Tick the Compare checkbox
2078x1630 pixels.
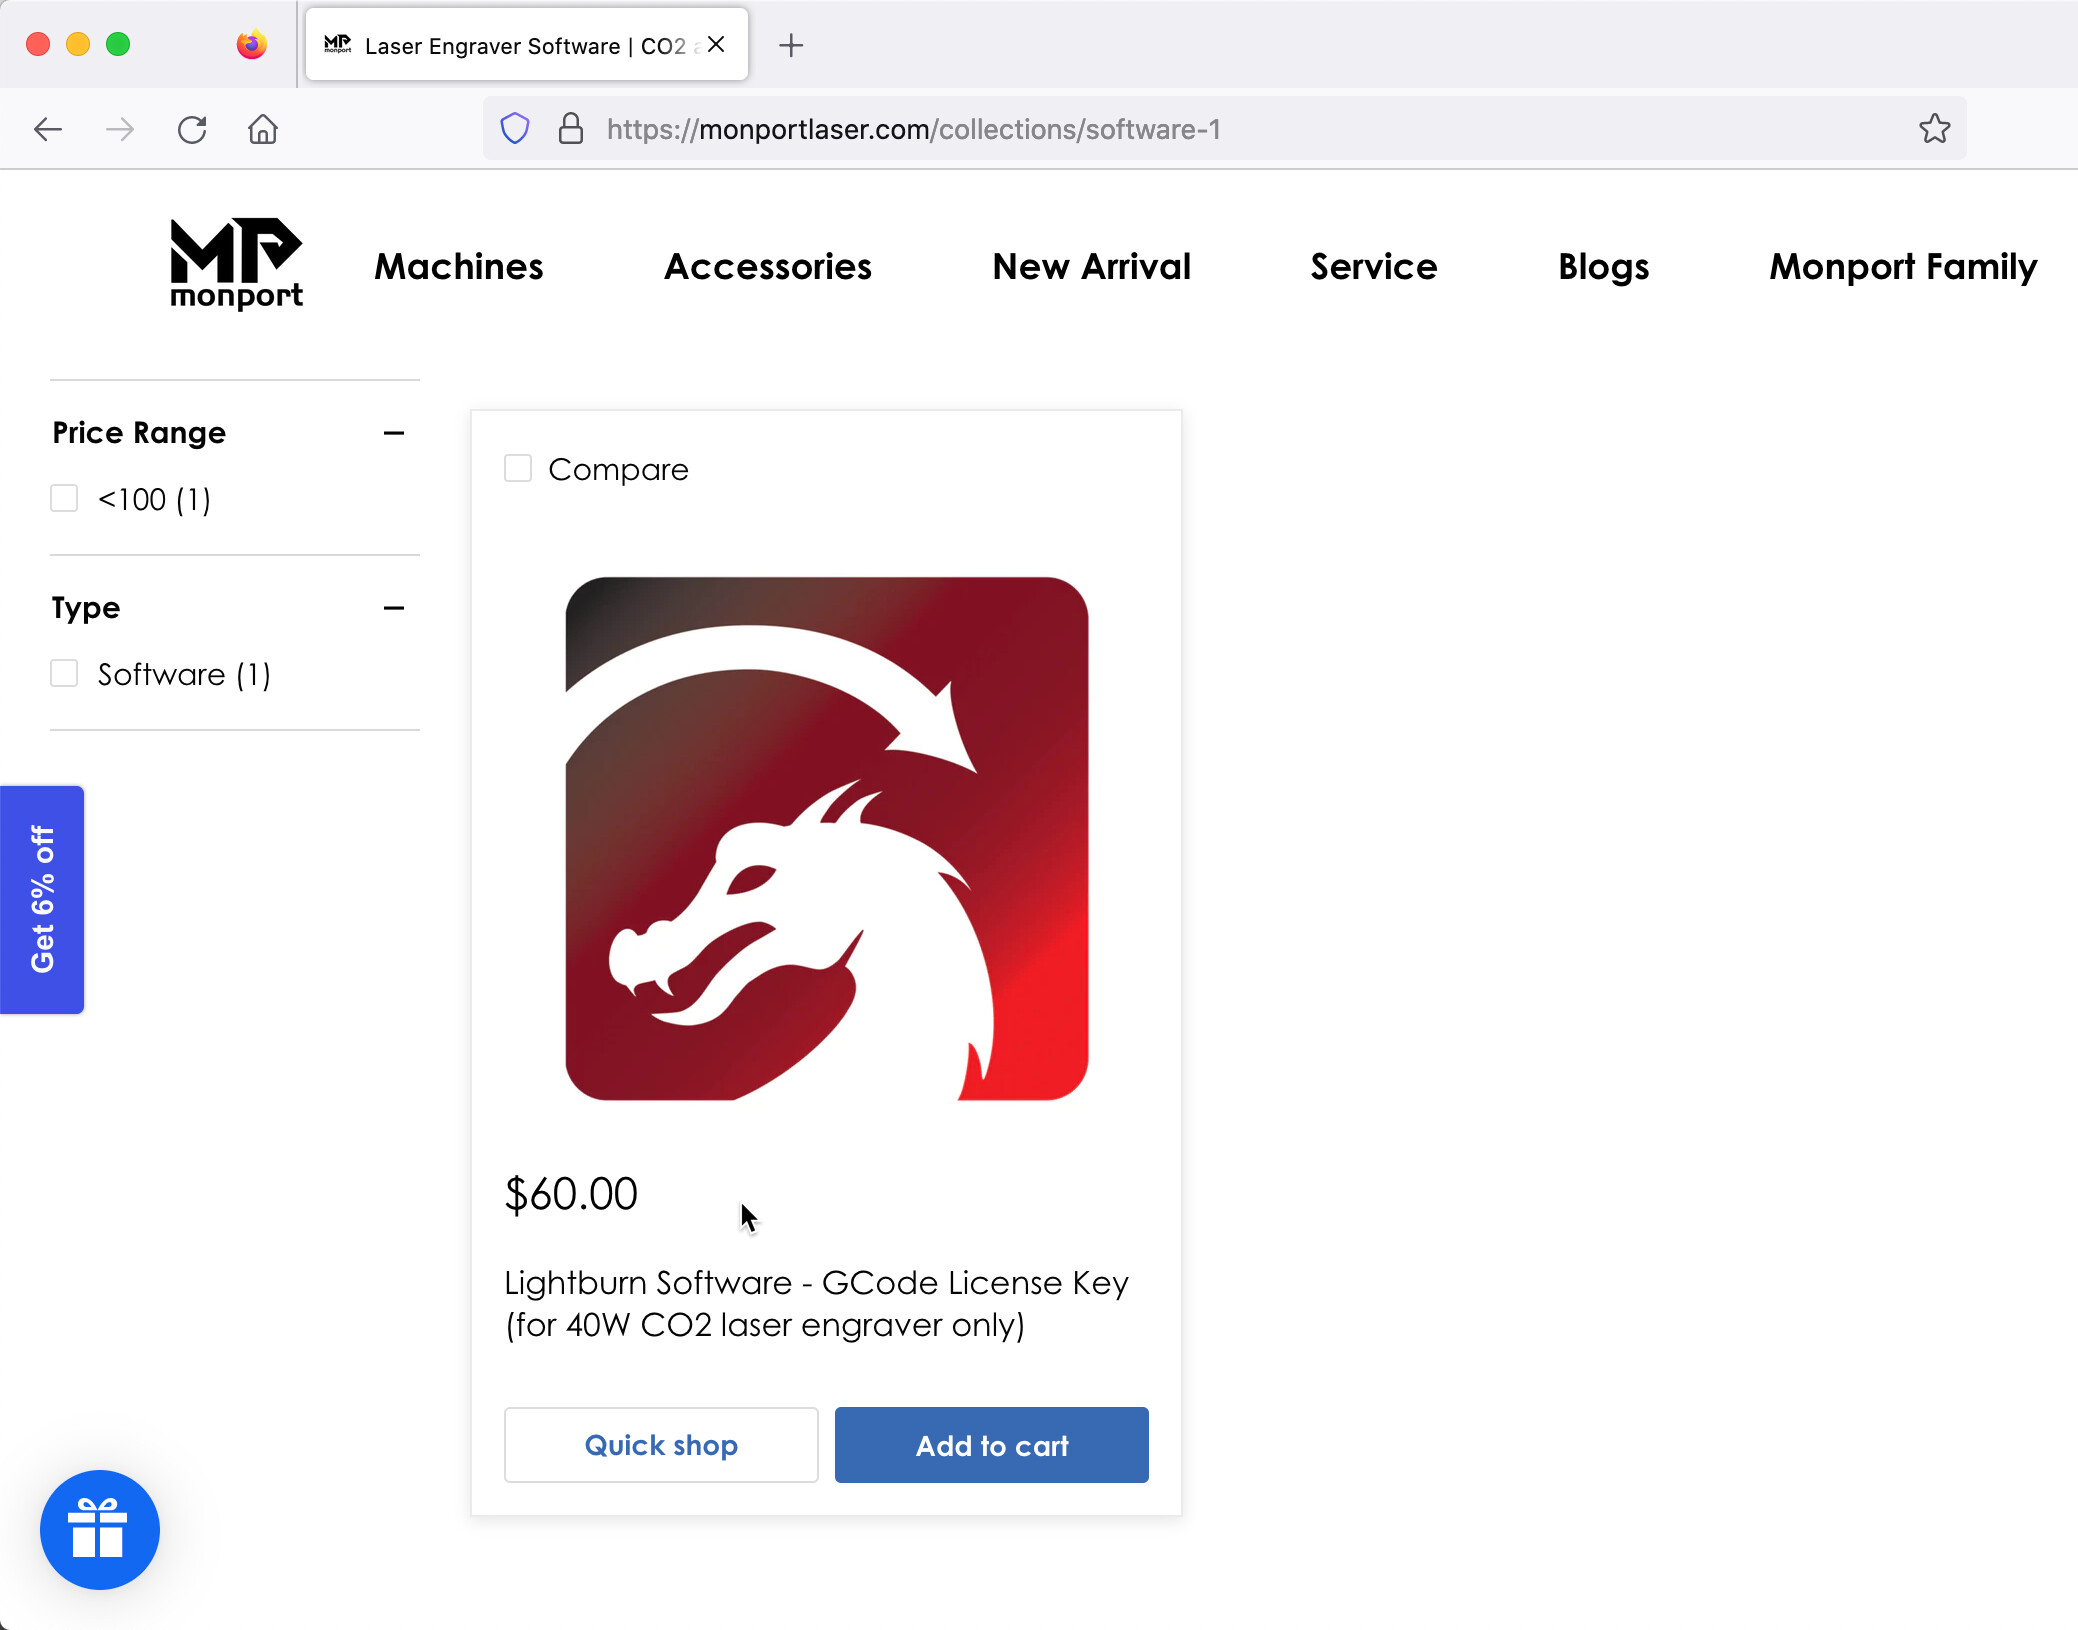point(518,468)
